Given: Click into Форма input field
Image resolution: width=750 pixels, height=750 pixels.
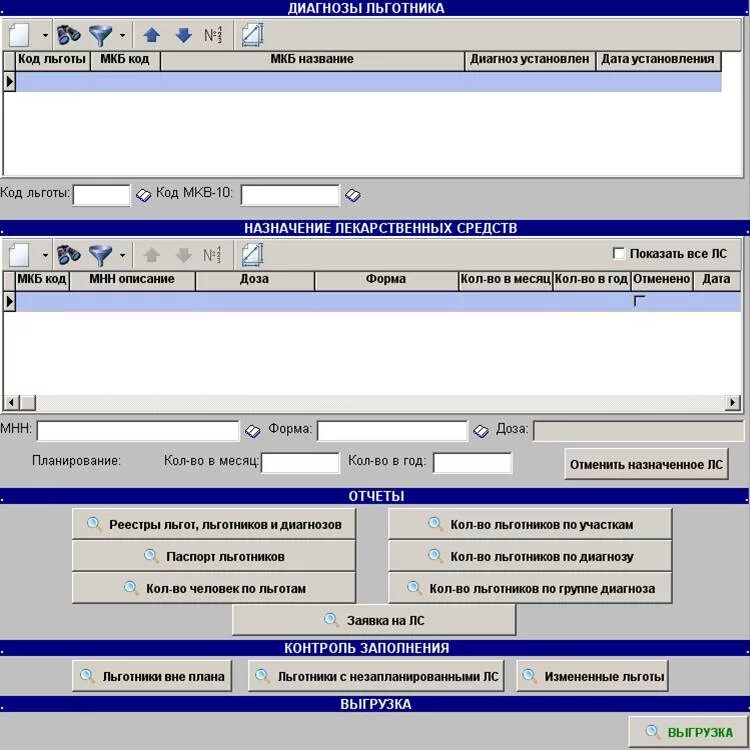Looking at the screenshot, I should tap(392, 431).
